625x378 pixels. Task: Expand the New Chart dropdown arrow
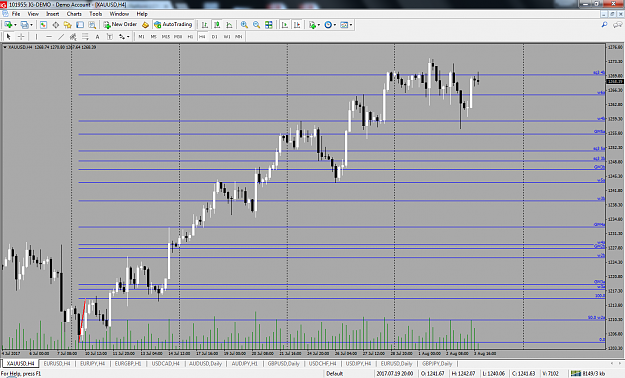pyautogui.click(x=15, y=25)
